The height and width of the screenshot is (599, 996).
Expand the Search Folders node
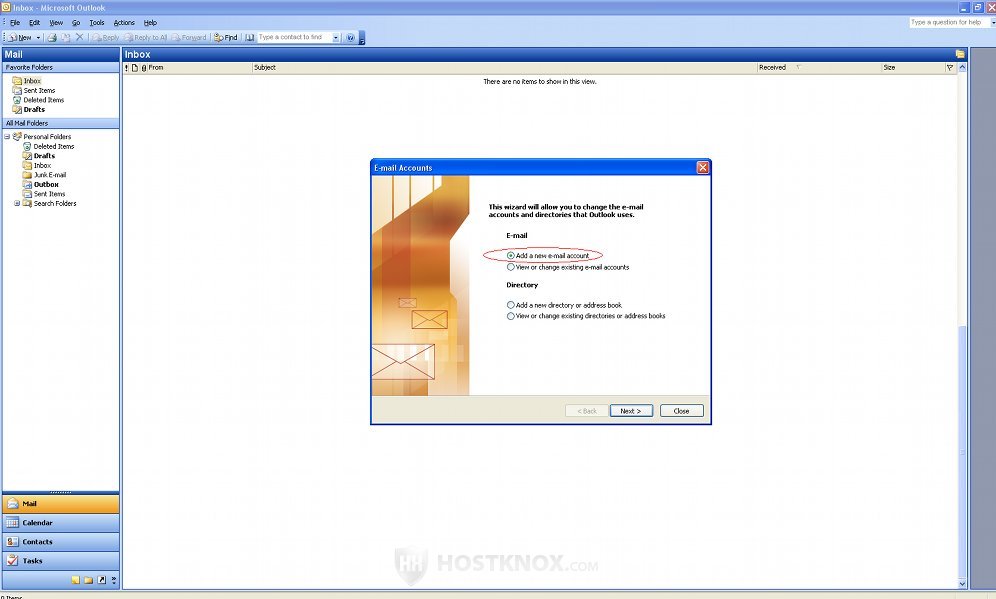17,203
